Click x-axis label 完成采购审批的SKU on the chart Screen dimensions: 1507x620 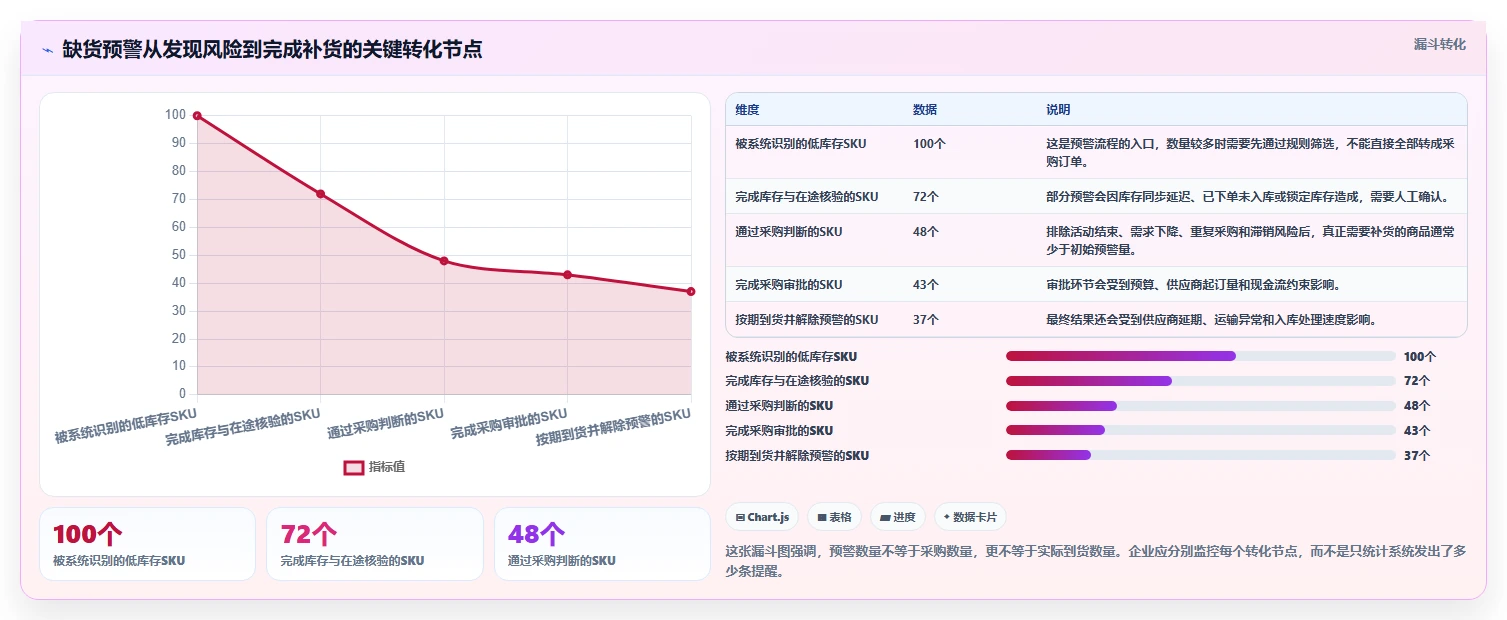tap(509, 424)
